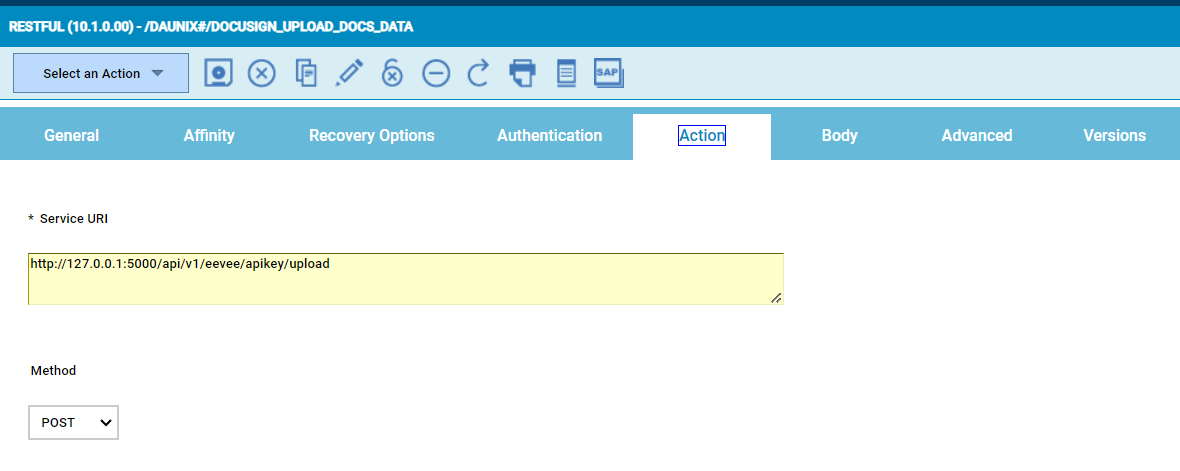1180x471 pixels.
Task: View the Versions tab
Action: [1115, 135]
